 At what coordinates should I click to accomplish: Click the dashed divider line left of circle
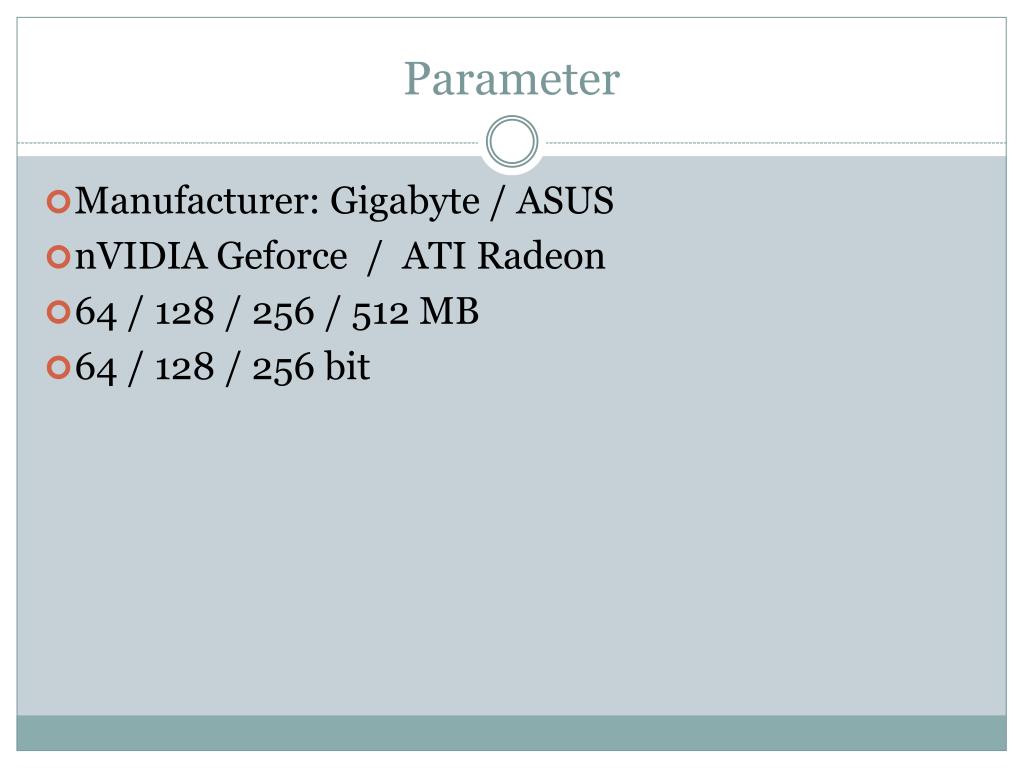pyautogui.click(x=248, y=142)
